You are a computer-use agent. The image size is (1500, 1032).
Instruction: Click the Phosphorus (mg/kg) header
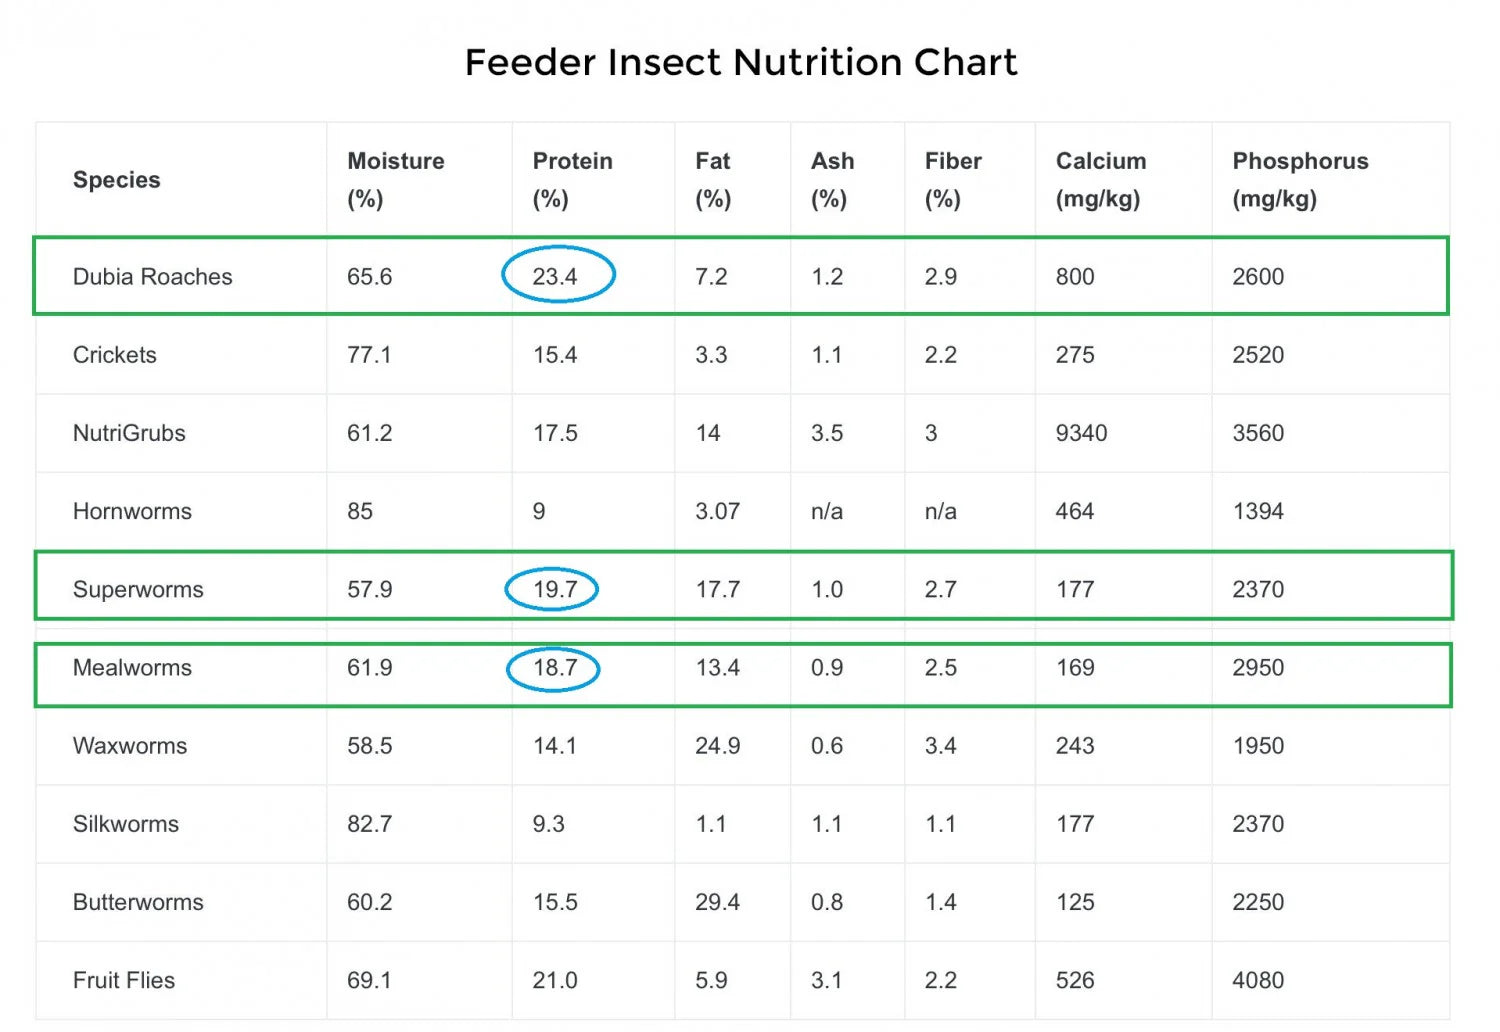pos(1299,179)
